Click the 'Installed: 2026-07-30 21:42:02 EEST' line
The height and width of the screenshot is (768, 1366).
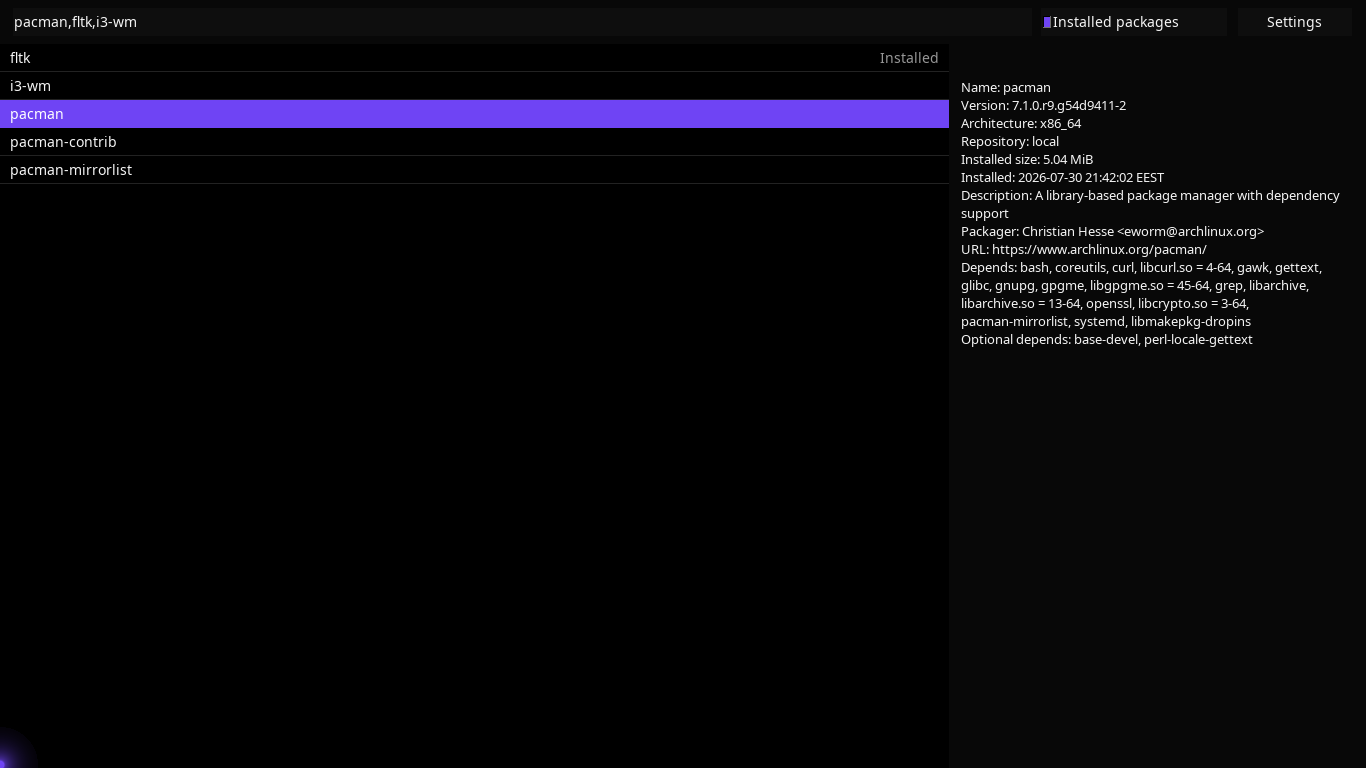coord(1062,177)
